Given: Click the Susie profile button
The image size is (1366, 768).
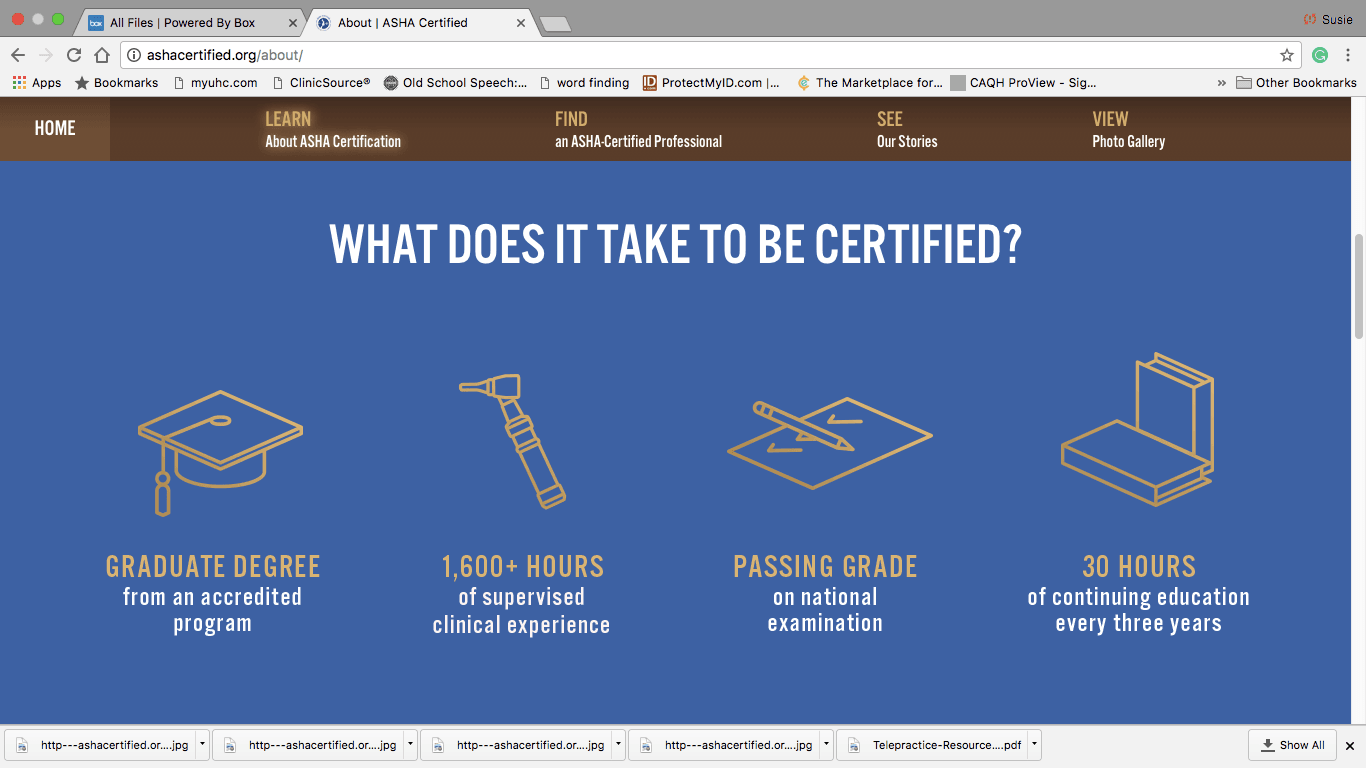Looking at the screenshot, I should [x=1329, y=19].
